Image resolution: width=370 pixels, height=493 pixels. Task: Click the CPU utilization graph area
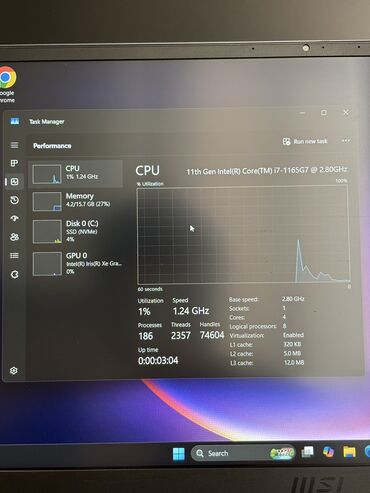point(243,235)
